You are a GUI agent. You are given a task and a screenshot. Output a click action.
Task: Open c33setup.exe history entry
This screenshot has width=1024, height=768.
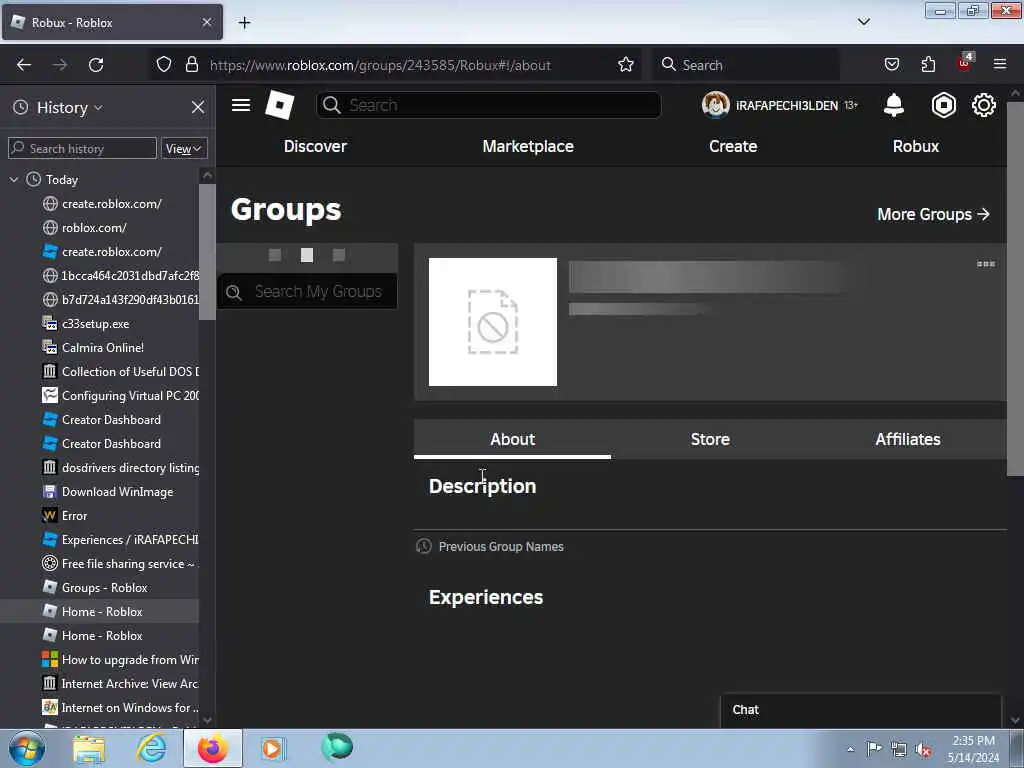pos(95,324)
